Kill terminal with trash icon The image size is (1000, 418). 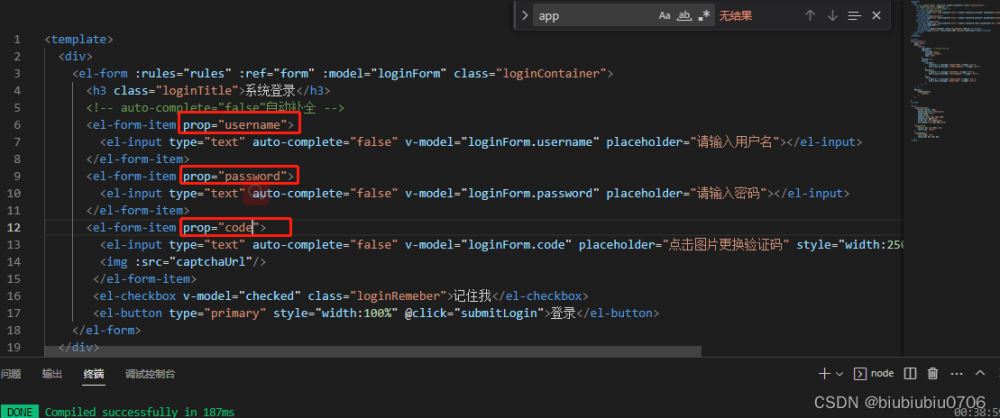pos(932,373)
